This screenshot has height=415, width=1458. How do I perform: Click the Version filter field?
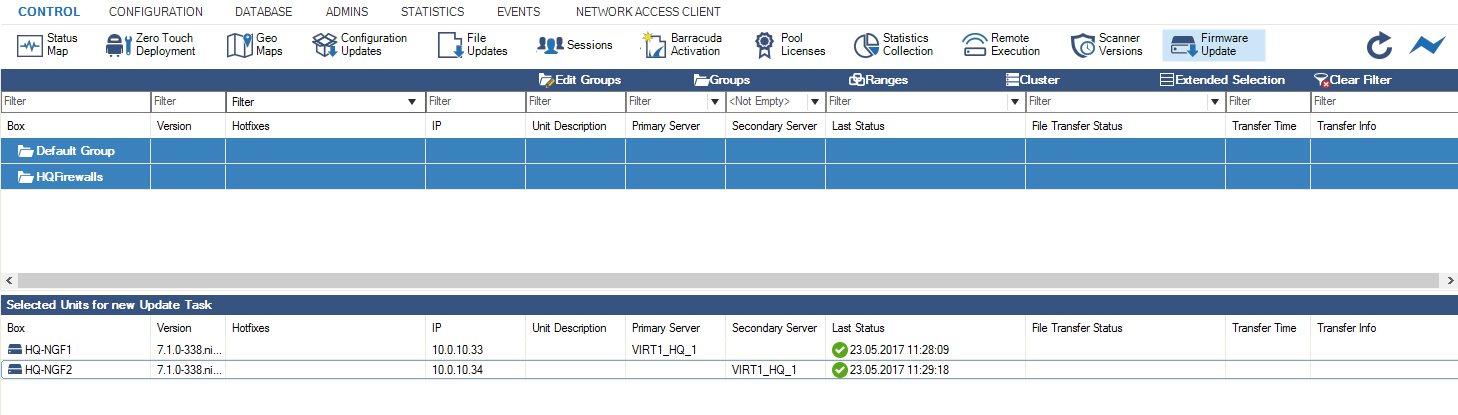point(188,102)
